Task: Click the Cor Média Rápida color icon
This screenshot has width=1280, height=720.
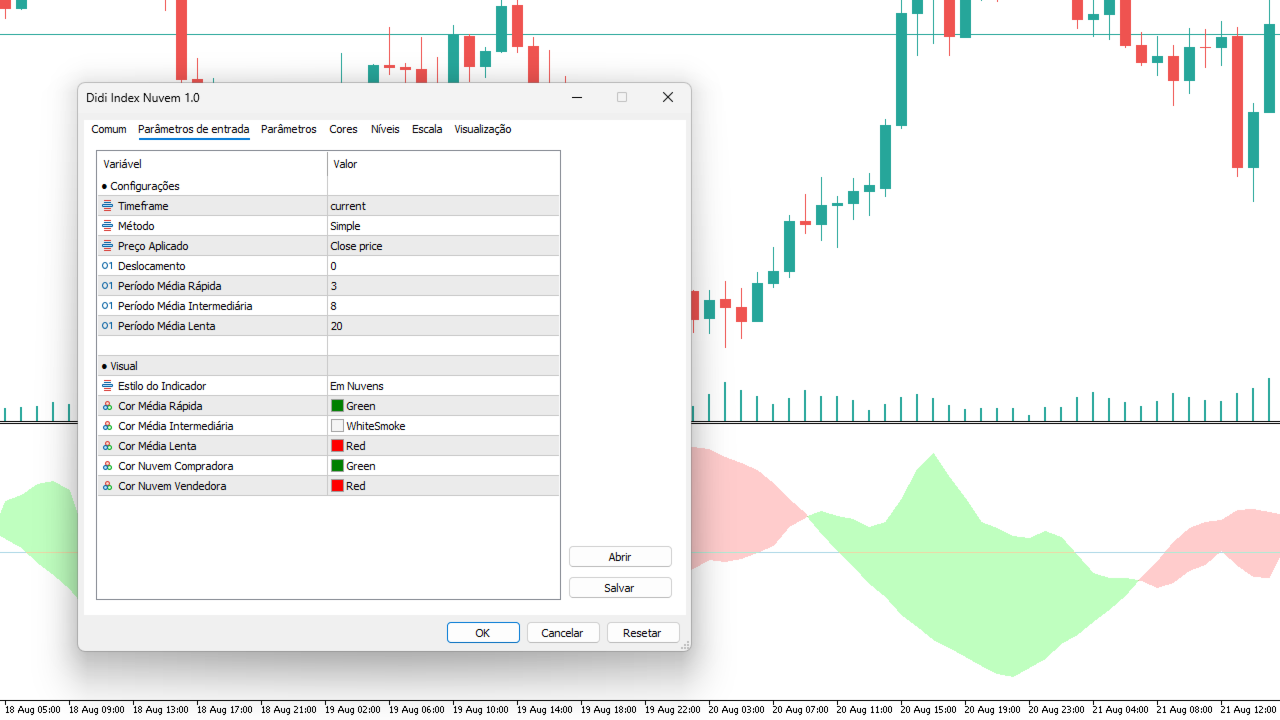Action: [x=108, y=406]
